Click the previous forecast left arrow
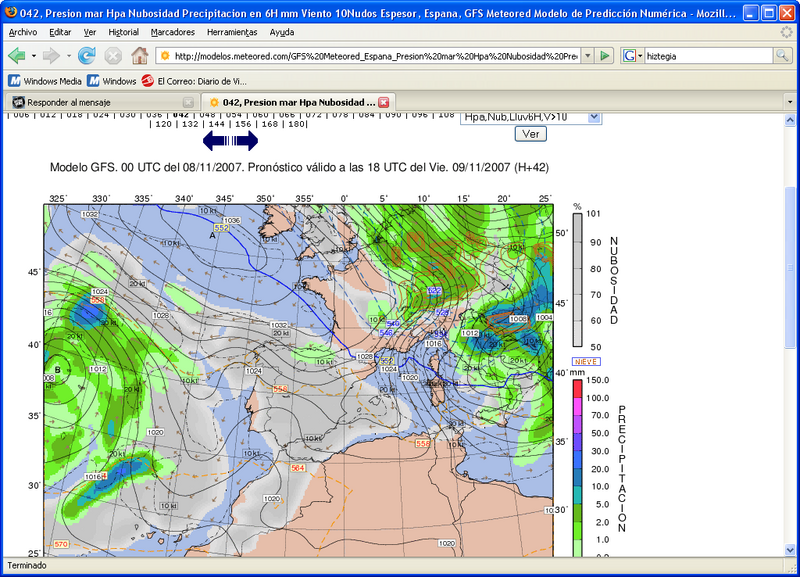 coord(216,141)
